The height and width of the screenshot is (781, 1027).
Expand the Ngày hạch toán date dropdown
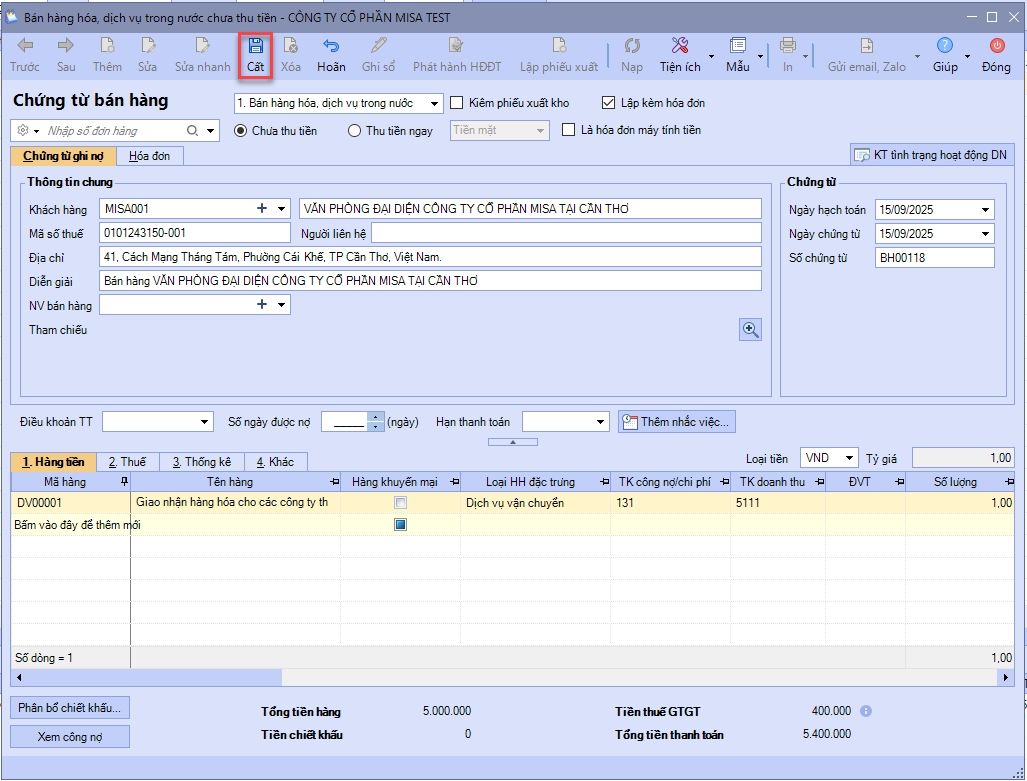coord(986,210)
